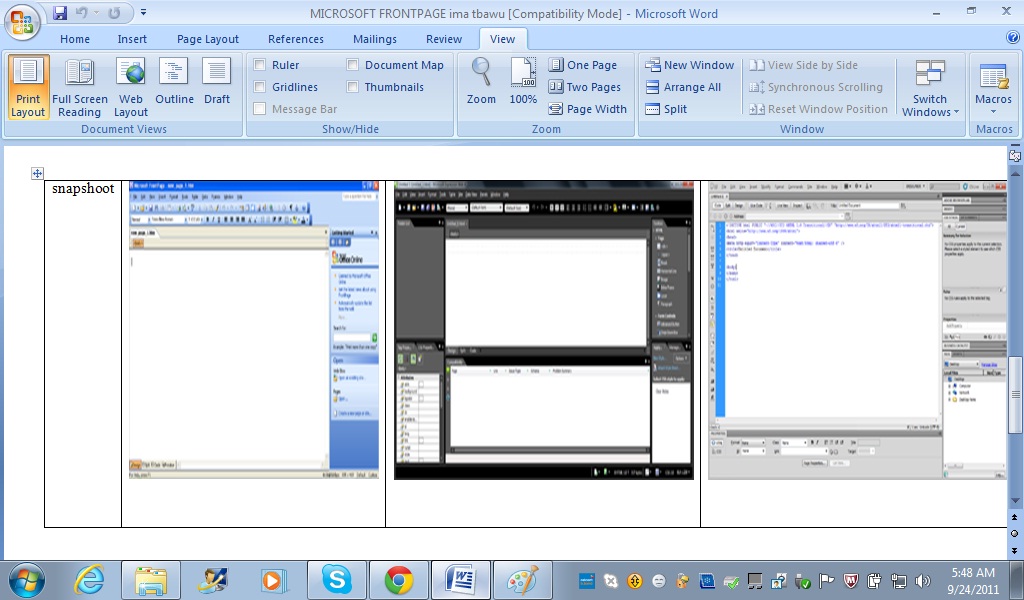Toggle the Message Bar checkbox
The width and height of the screenshot is (1024, 600).
tap(260, 109)
